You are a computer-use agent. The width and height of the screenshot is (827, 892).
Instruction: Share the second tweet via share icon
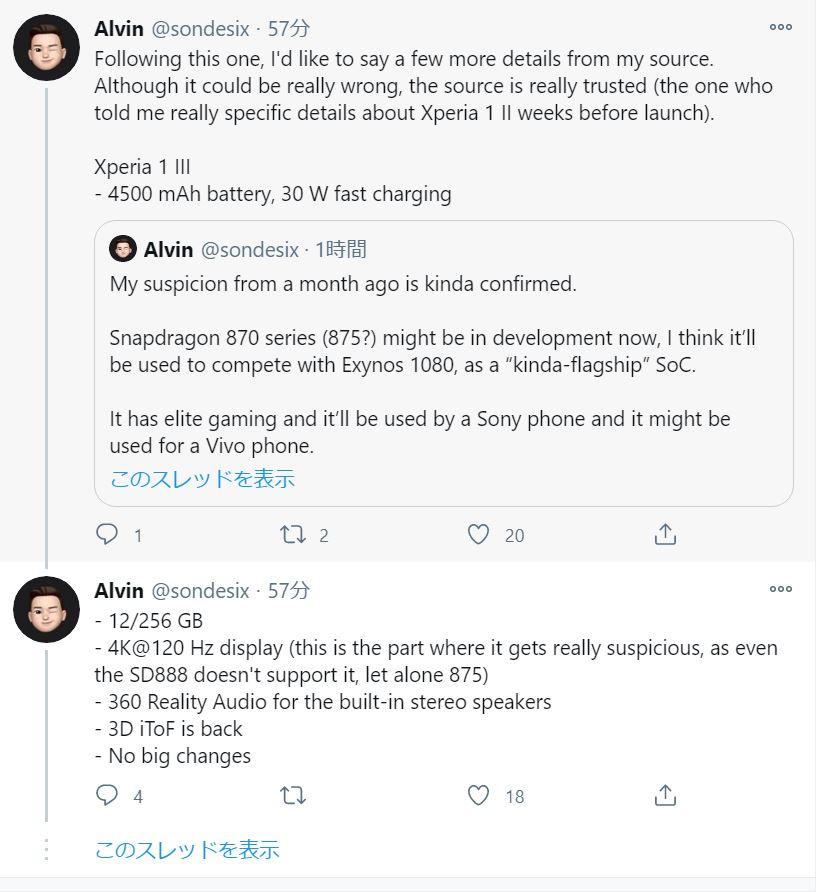point(665,795)
